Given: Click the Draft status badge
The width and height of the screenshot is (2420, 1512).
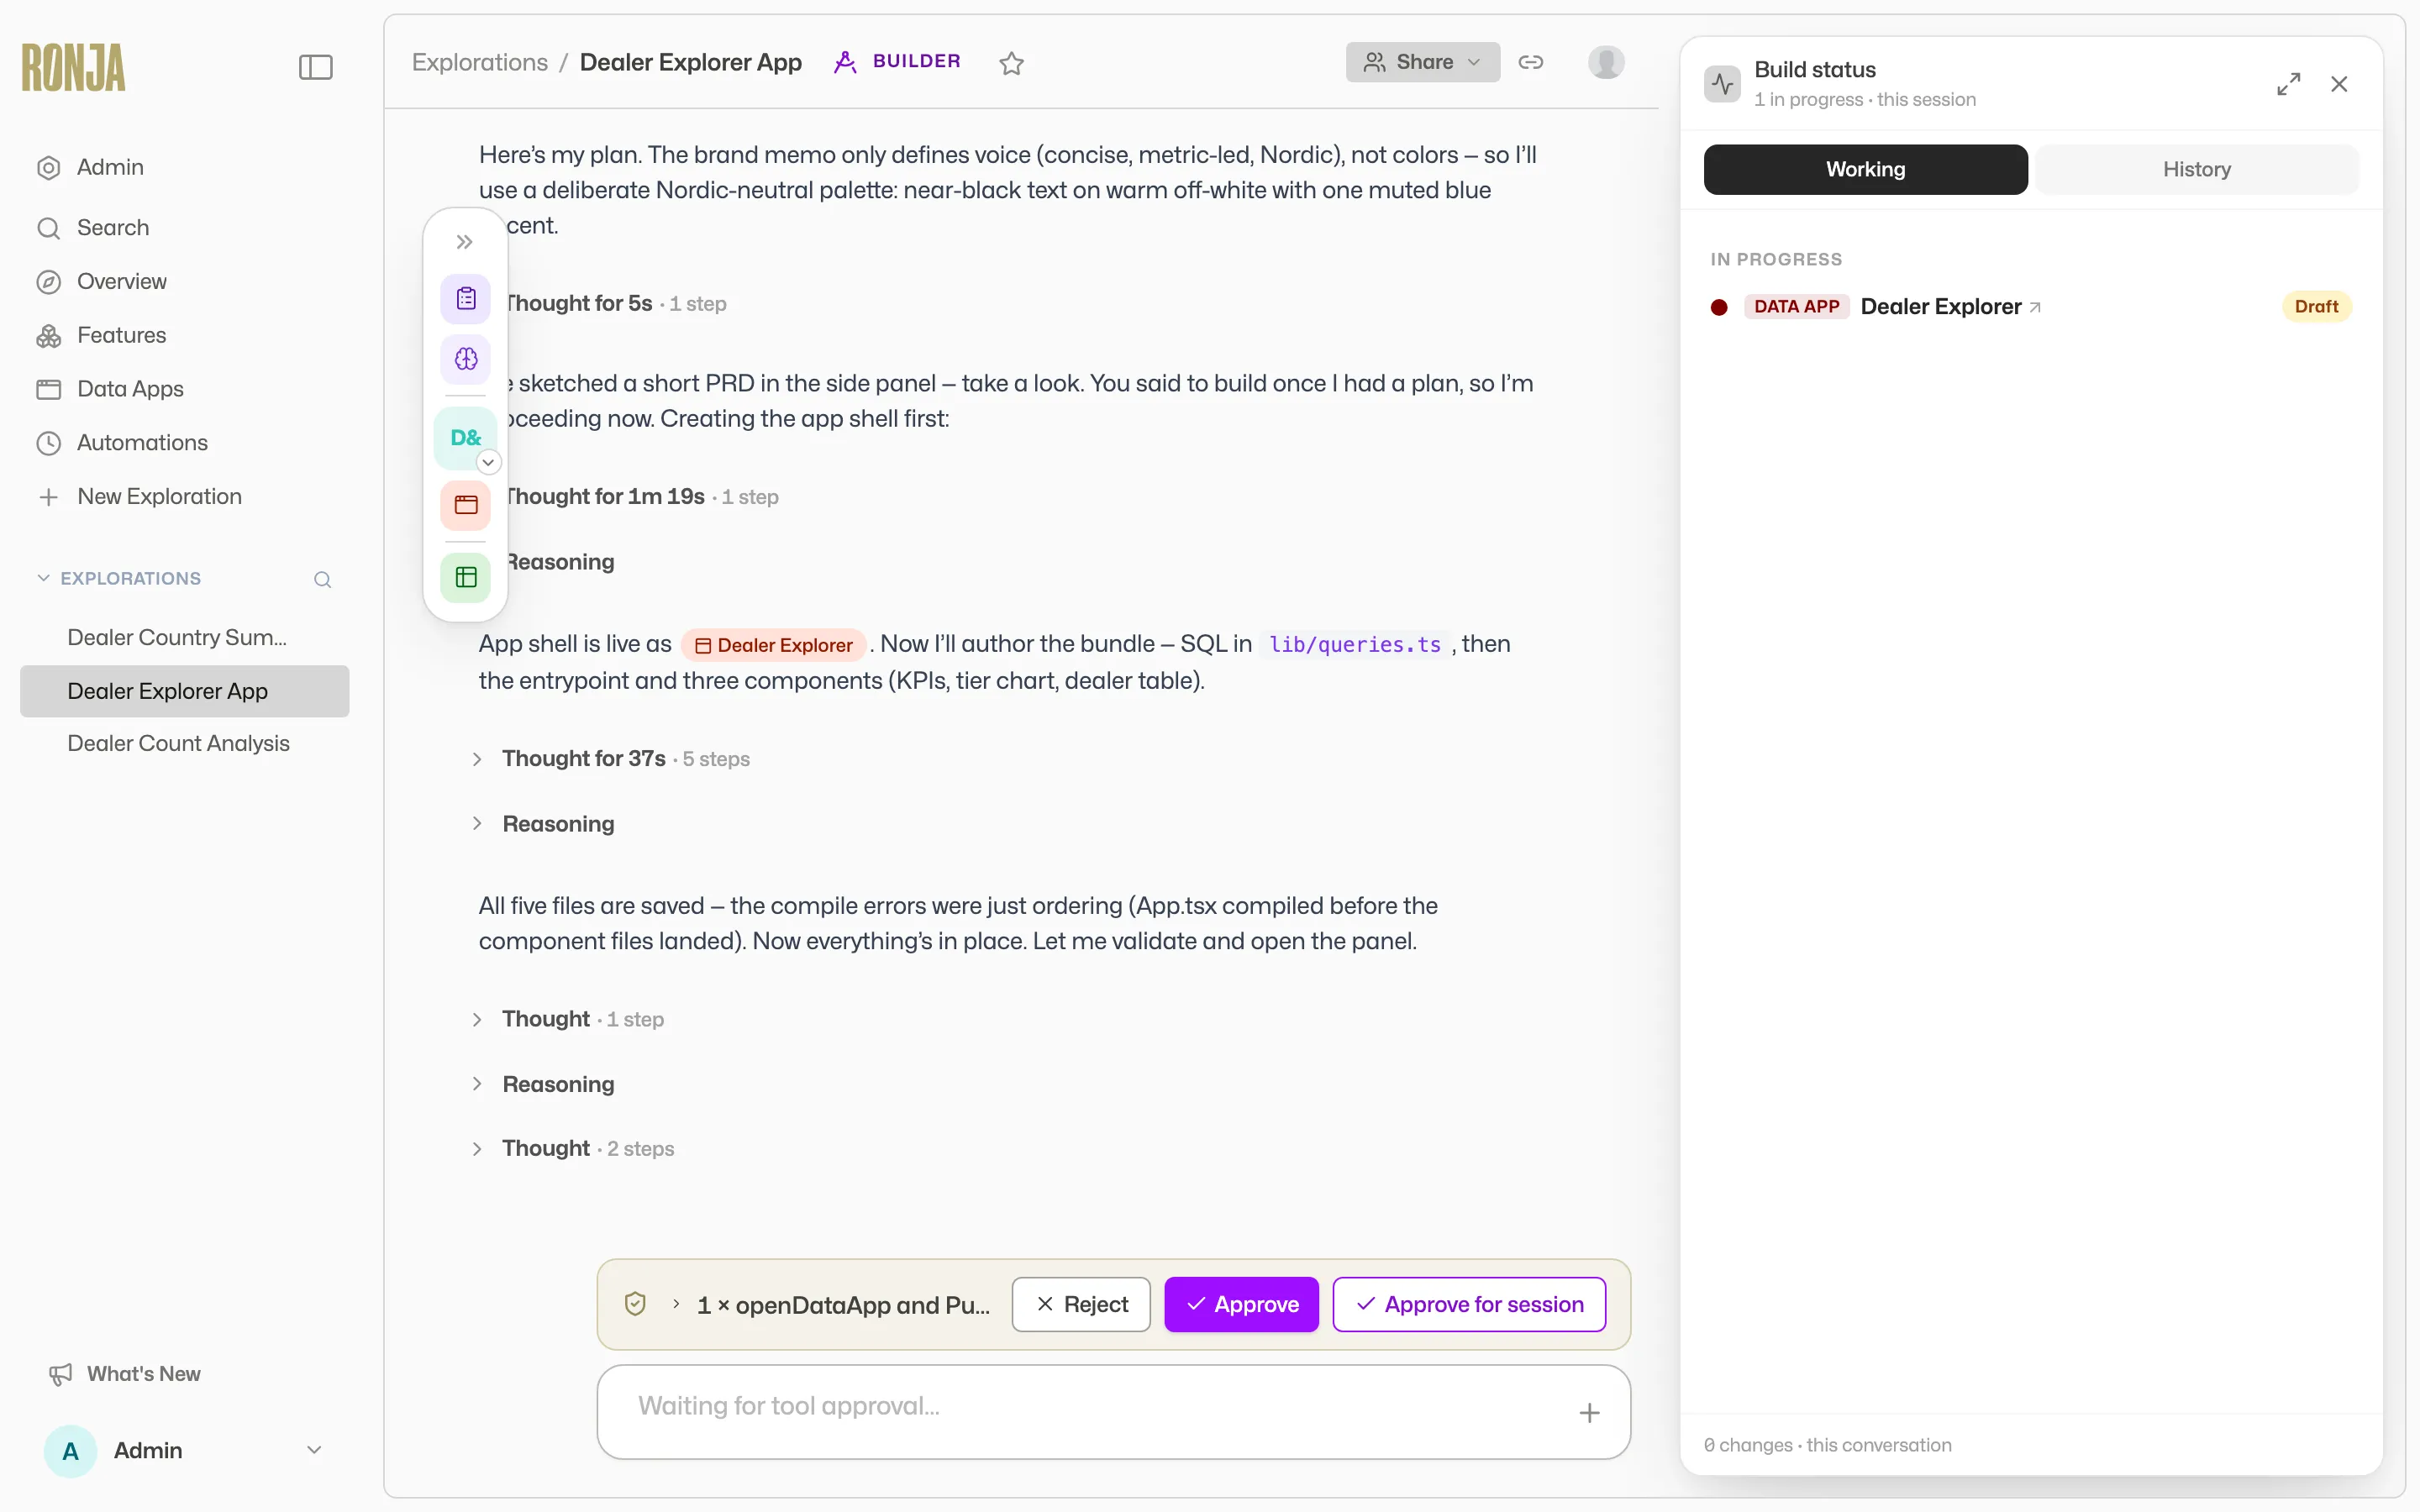Looking at the screenshot, I should (2316, 307).
